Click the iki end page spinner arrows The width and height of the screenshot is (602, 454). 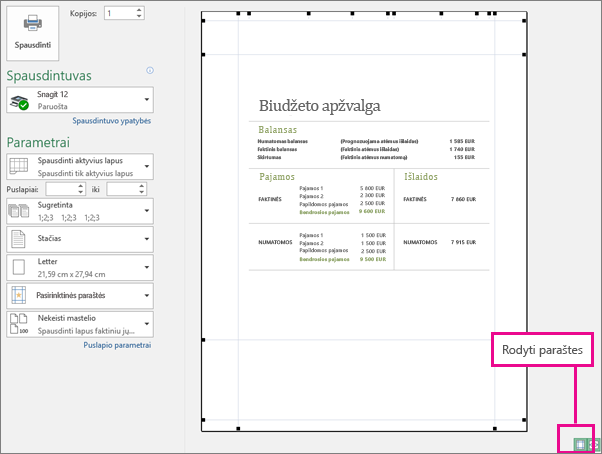point(142,189)
